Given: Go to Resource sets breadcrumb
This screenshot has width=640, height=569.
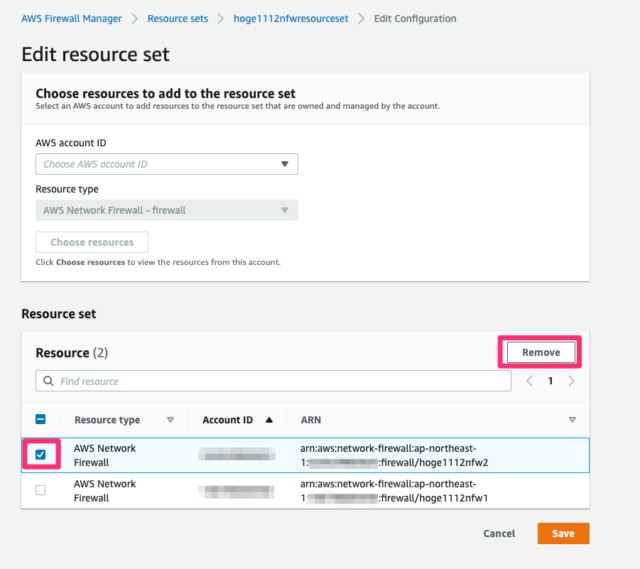Looking at the screenshot, I should [x=178, y=19].
